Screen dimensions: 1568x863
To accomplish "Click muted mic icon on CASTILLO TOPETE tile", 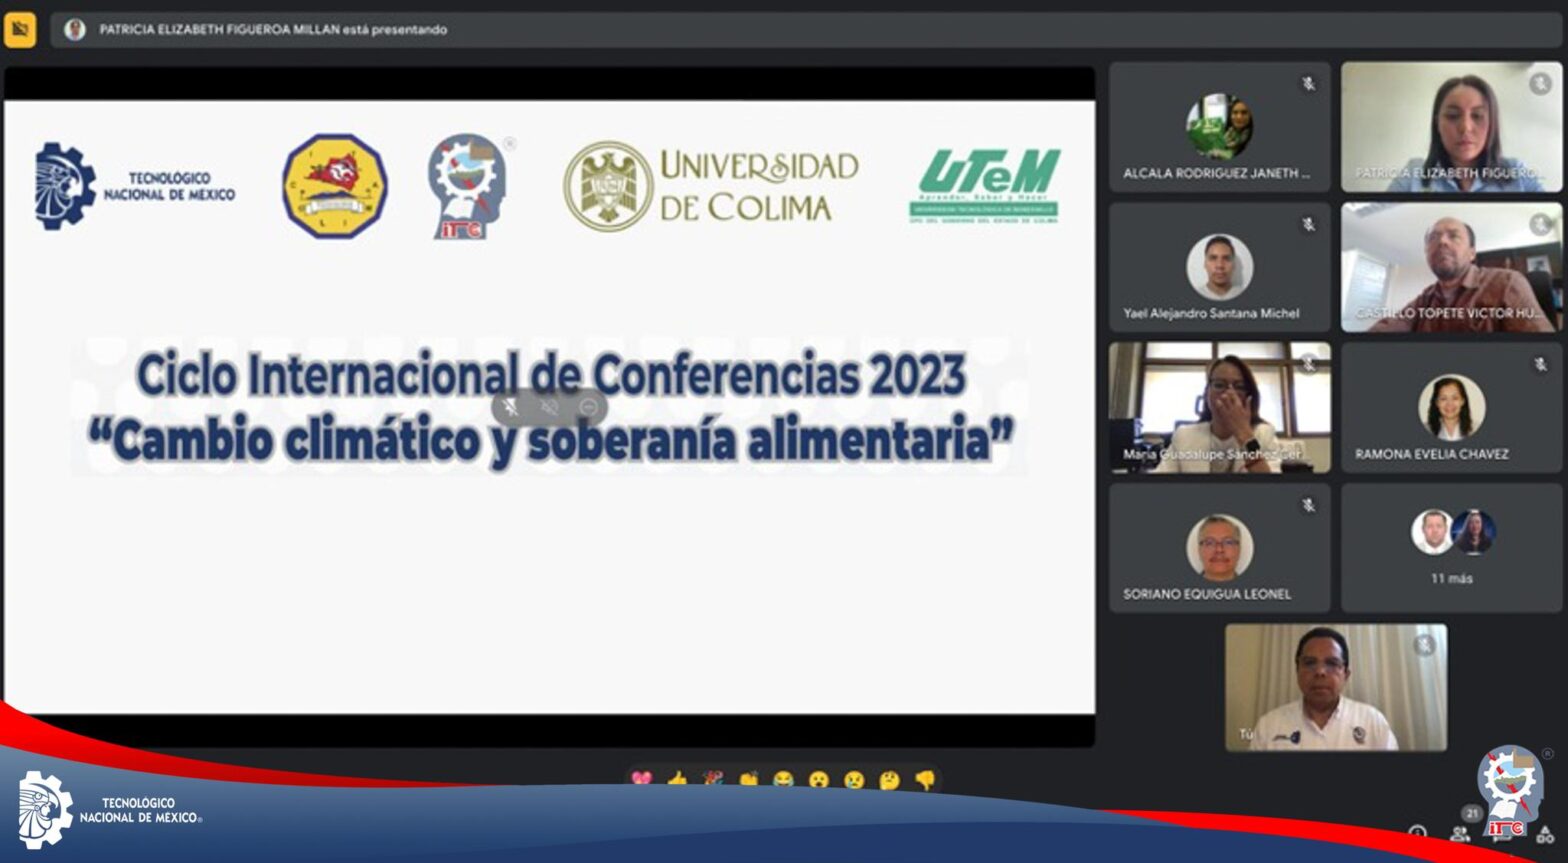I will [1540, 225].
